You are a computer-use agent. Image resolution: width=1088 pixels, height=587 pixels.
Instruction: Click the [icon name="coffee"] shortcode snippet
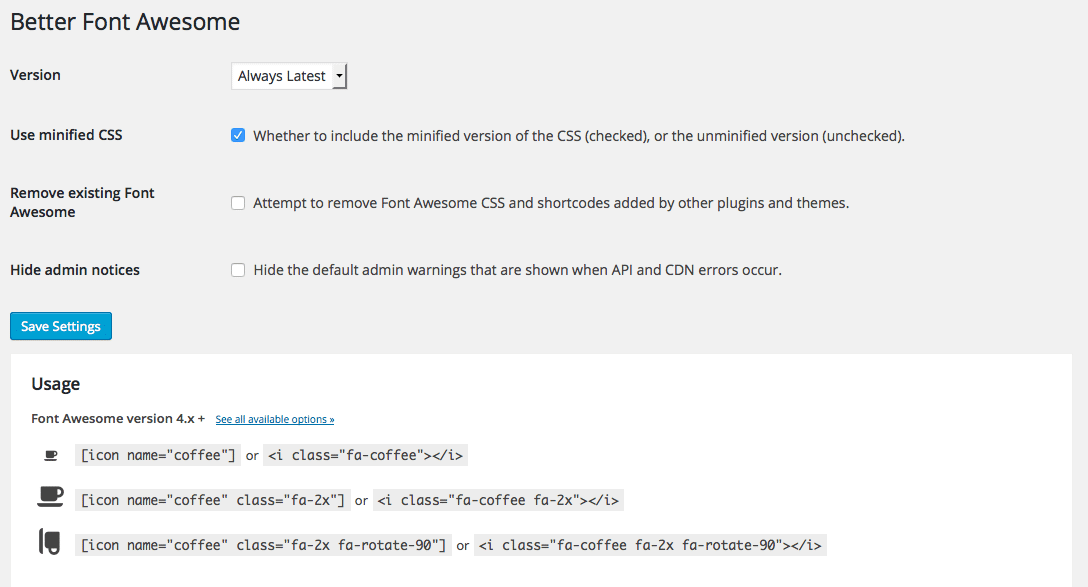click(157, 455)
